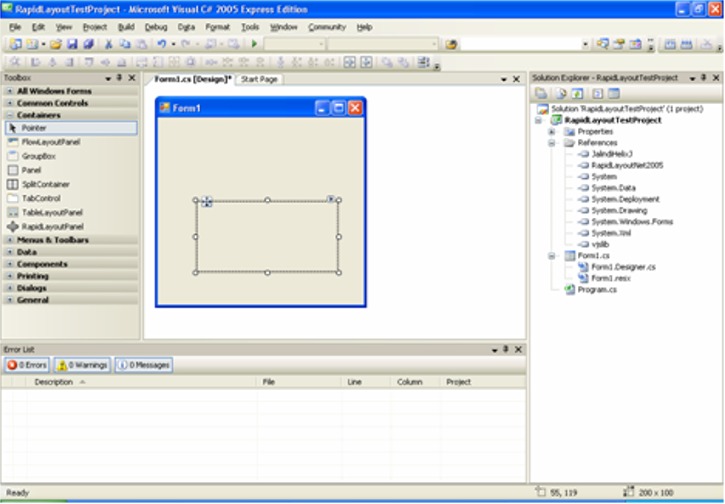
Task: Expand Menus & Toolbars toolbox group
Action: [x=10, y=240]
